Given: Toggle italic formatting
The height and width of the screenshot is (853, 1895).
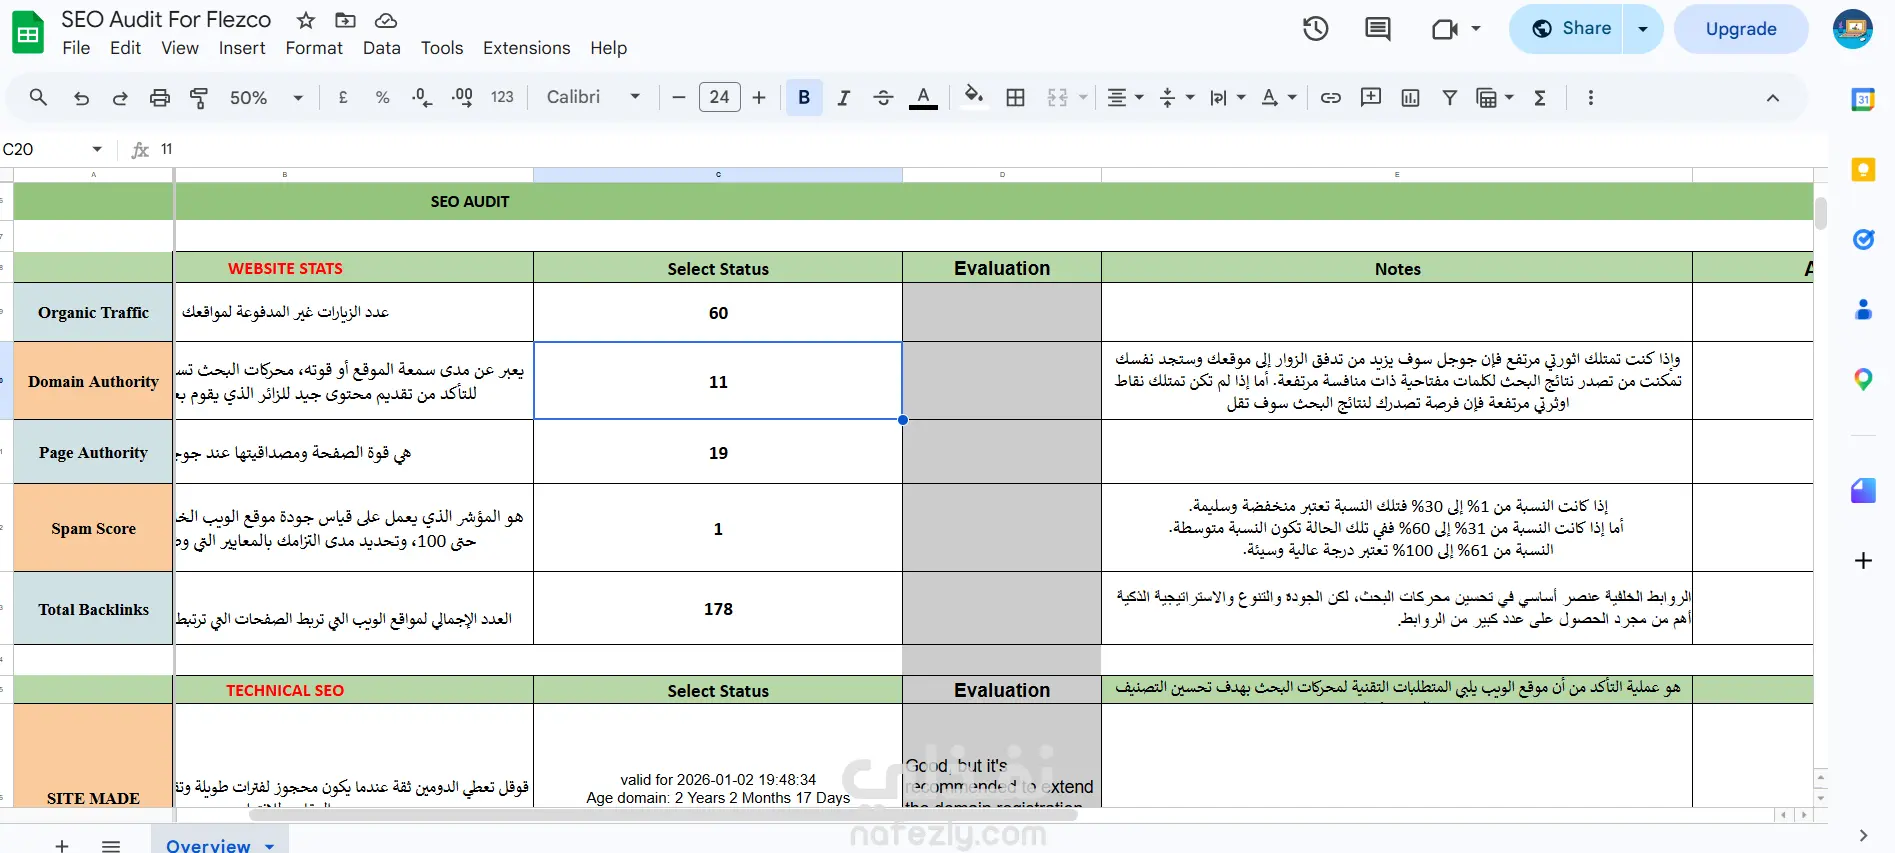Looking at the screenshot, I should click(x=844, y=97).
